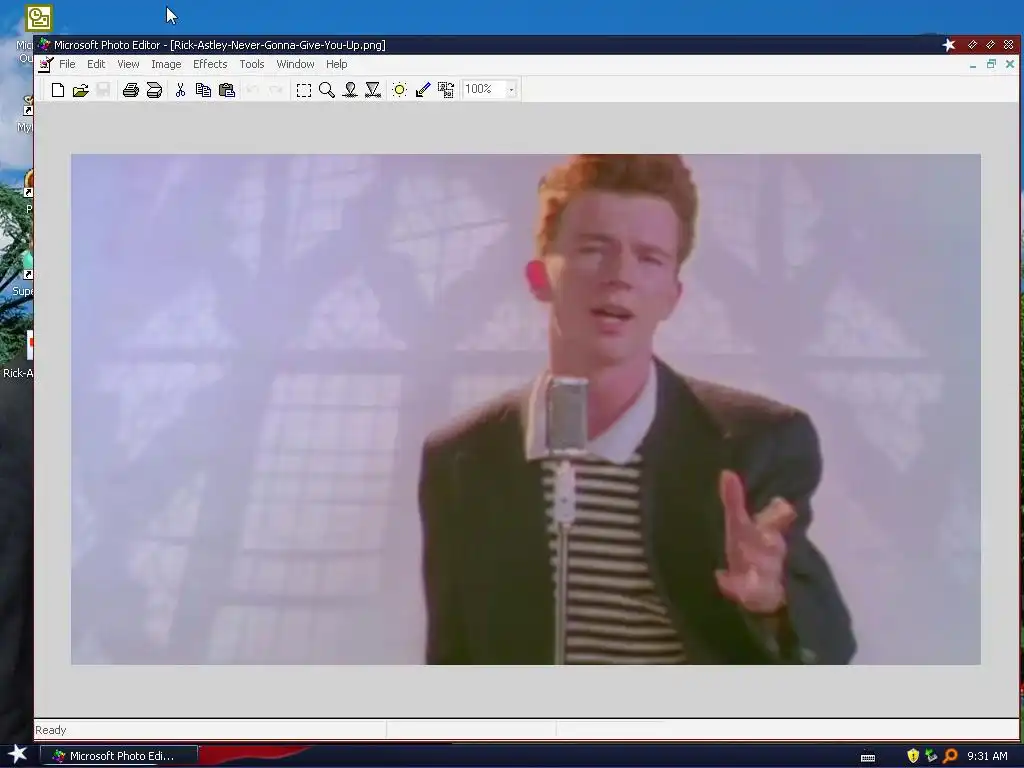This screenshot has height=768, width=1024.
Task: Expand the 100% zoom dropdown arrow
Action: (511, 89)
